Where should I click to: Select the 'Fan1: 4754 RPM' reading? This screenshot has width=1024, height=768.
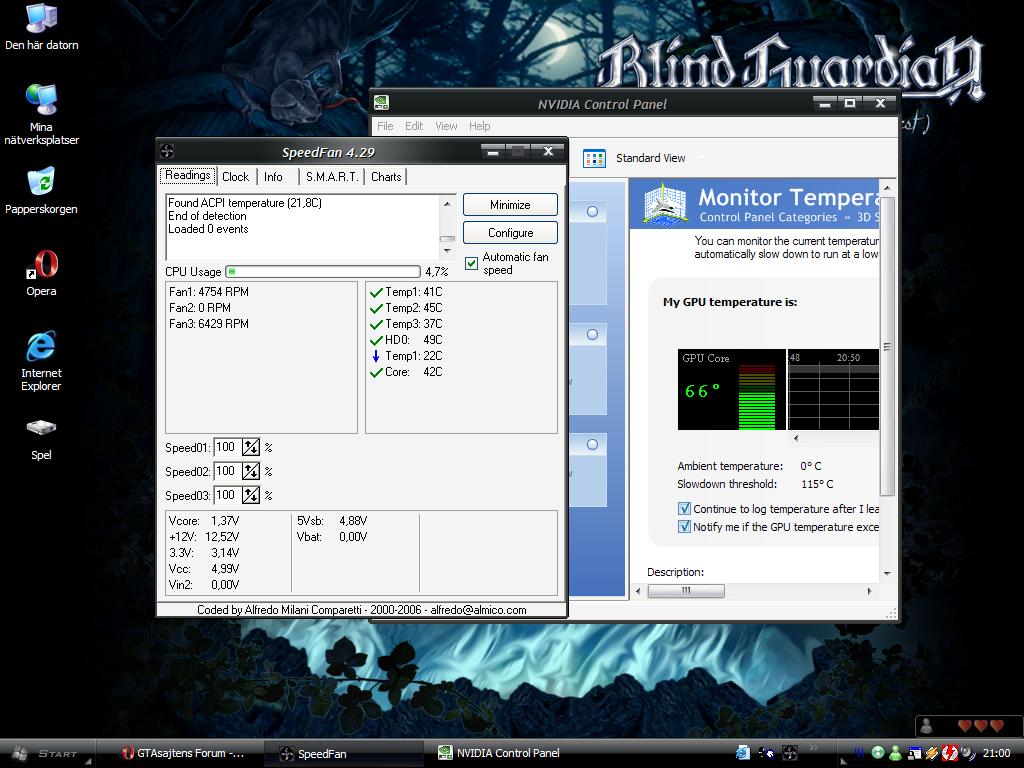(x=208, y=291)
